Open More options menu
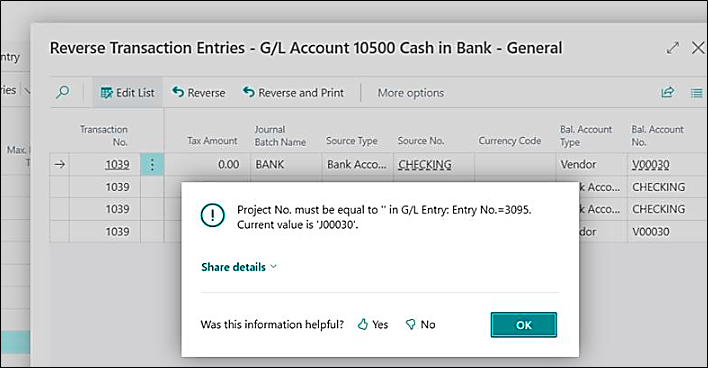Screen dimensions: 708x368 pyautogui.click(x=410, y=93)
